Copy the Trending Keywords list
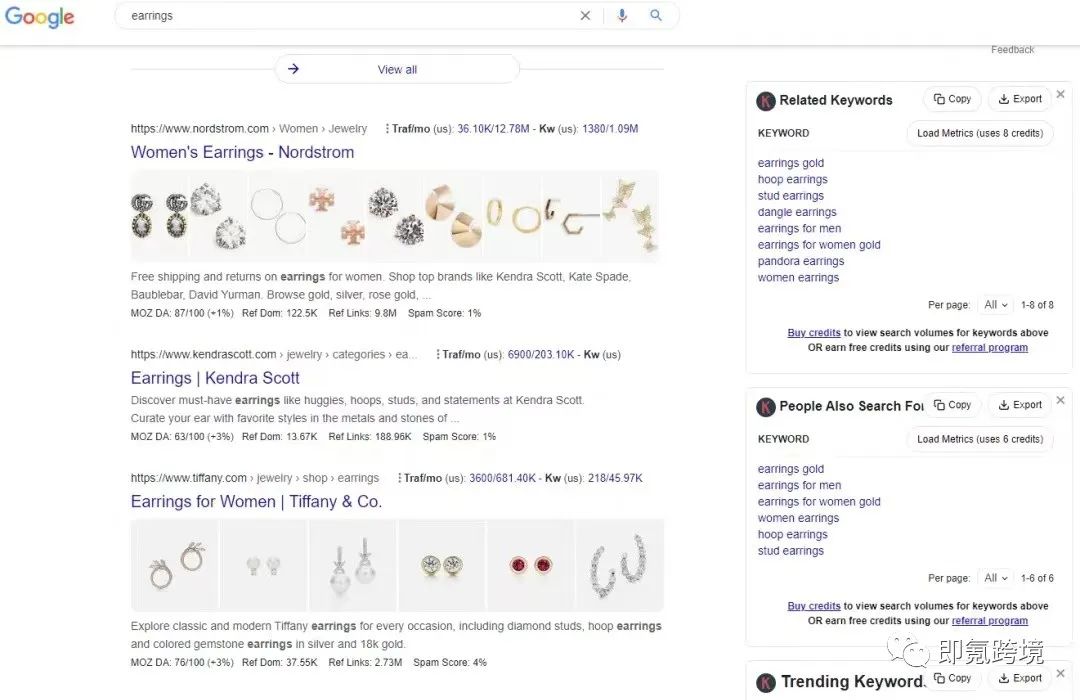Screen dimensions: 1080x700 (x=953, y=679)
